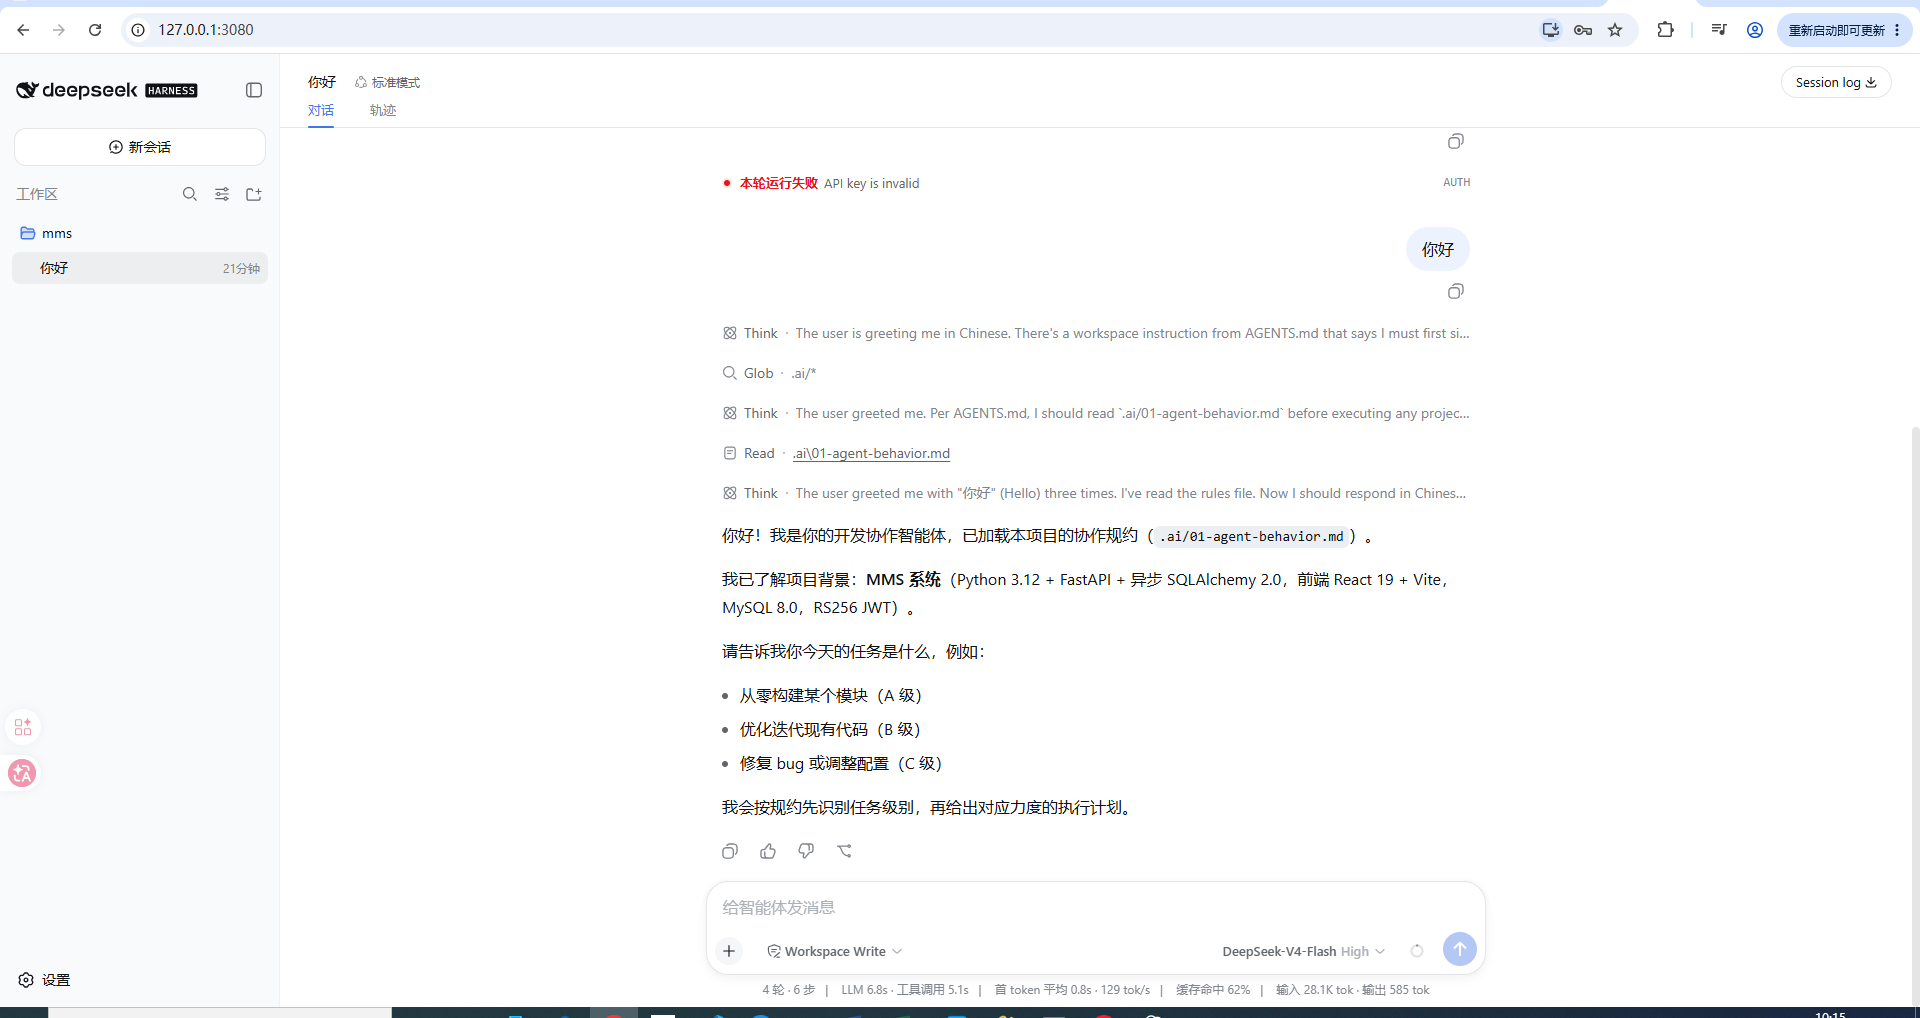
Task: Click the 本轮运行失败 error text
Action: 778,183
